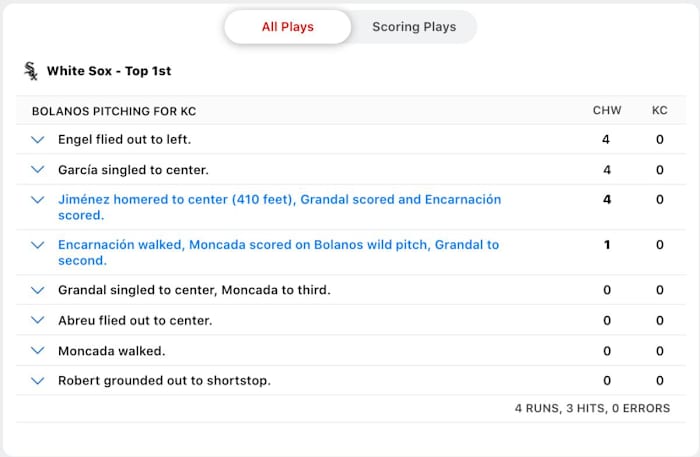Click the KC column header
The height and width of the screenshot is (457, 700).
pos(659,110)
